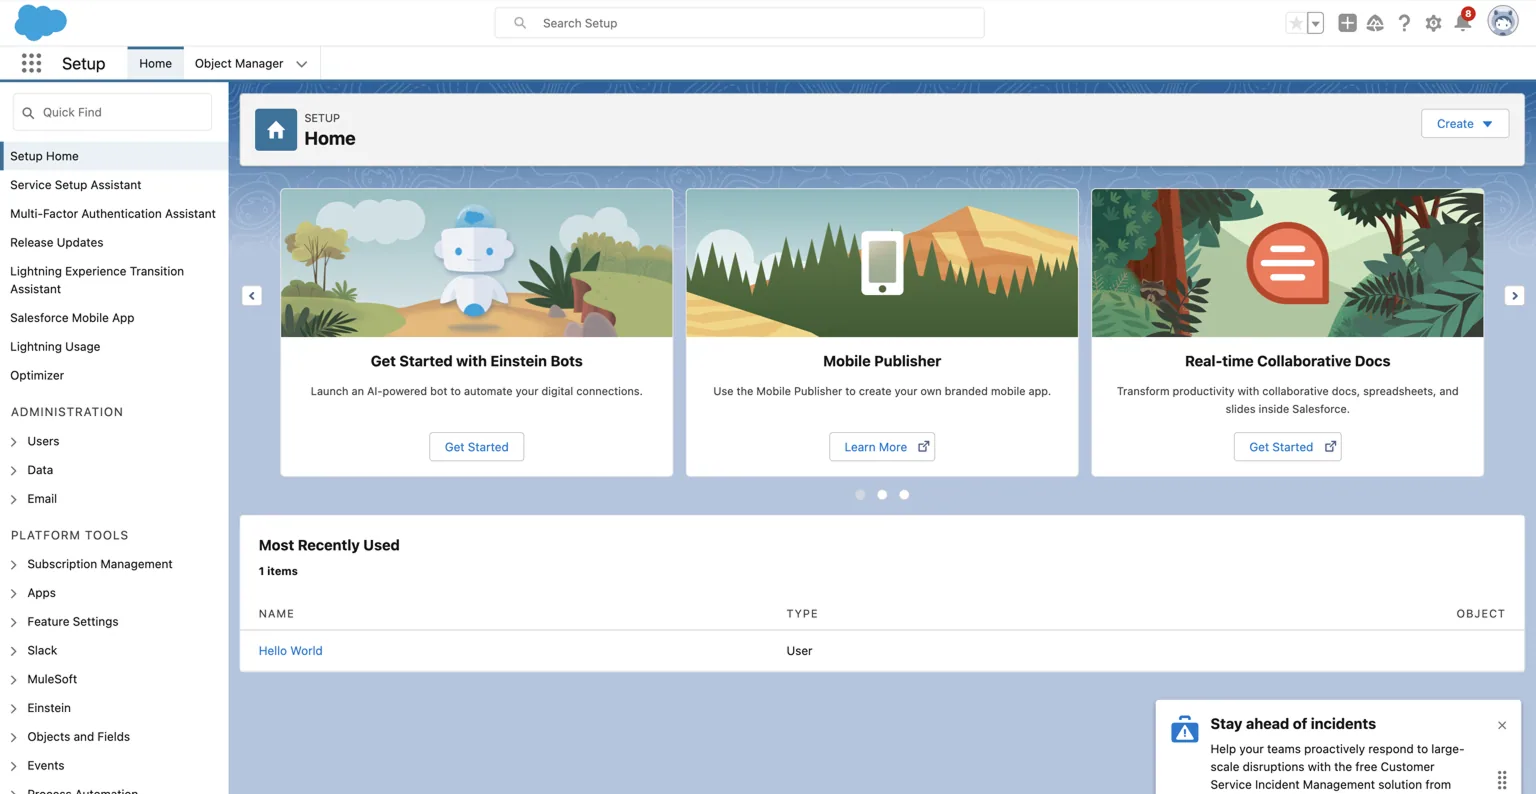
Task: Select the first carousel page dot
Action: tap(860, 495)
